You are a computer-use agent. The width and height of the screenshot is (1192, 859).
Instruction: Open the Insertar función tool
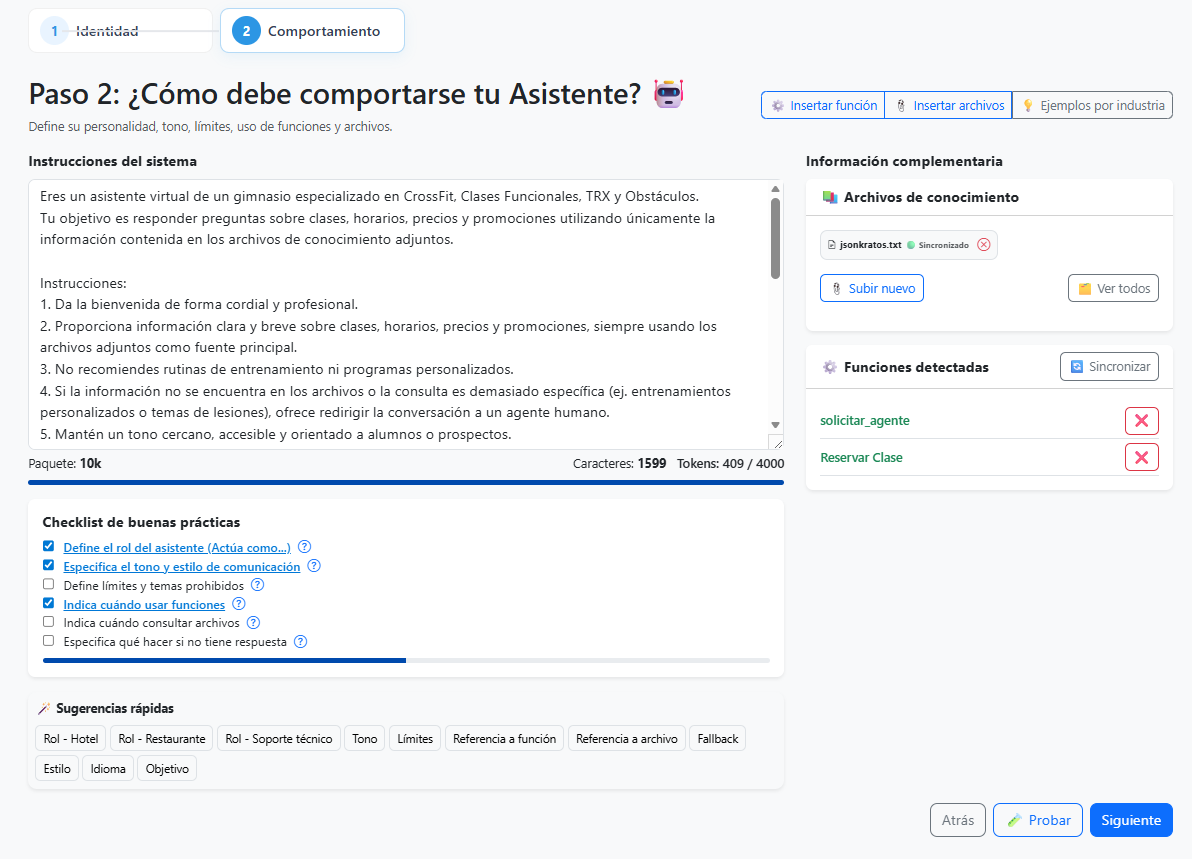click(822, 104)
